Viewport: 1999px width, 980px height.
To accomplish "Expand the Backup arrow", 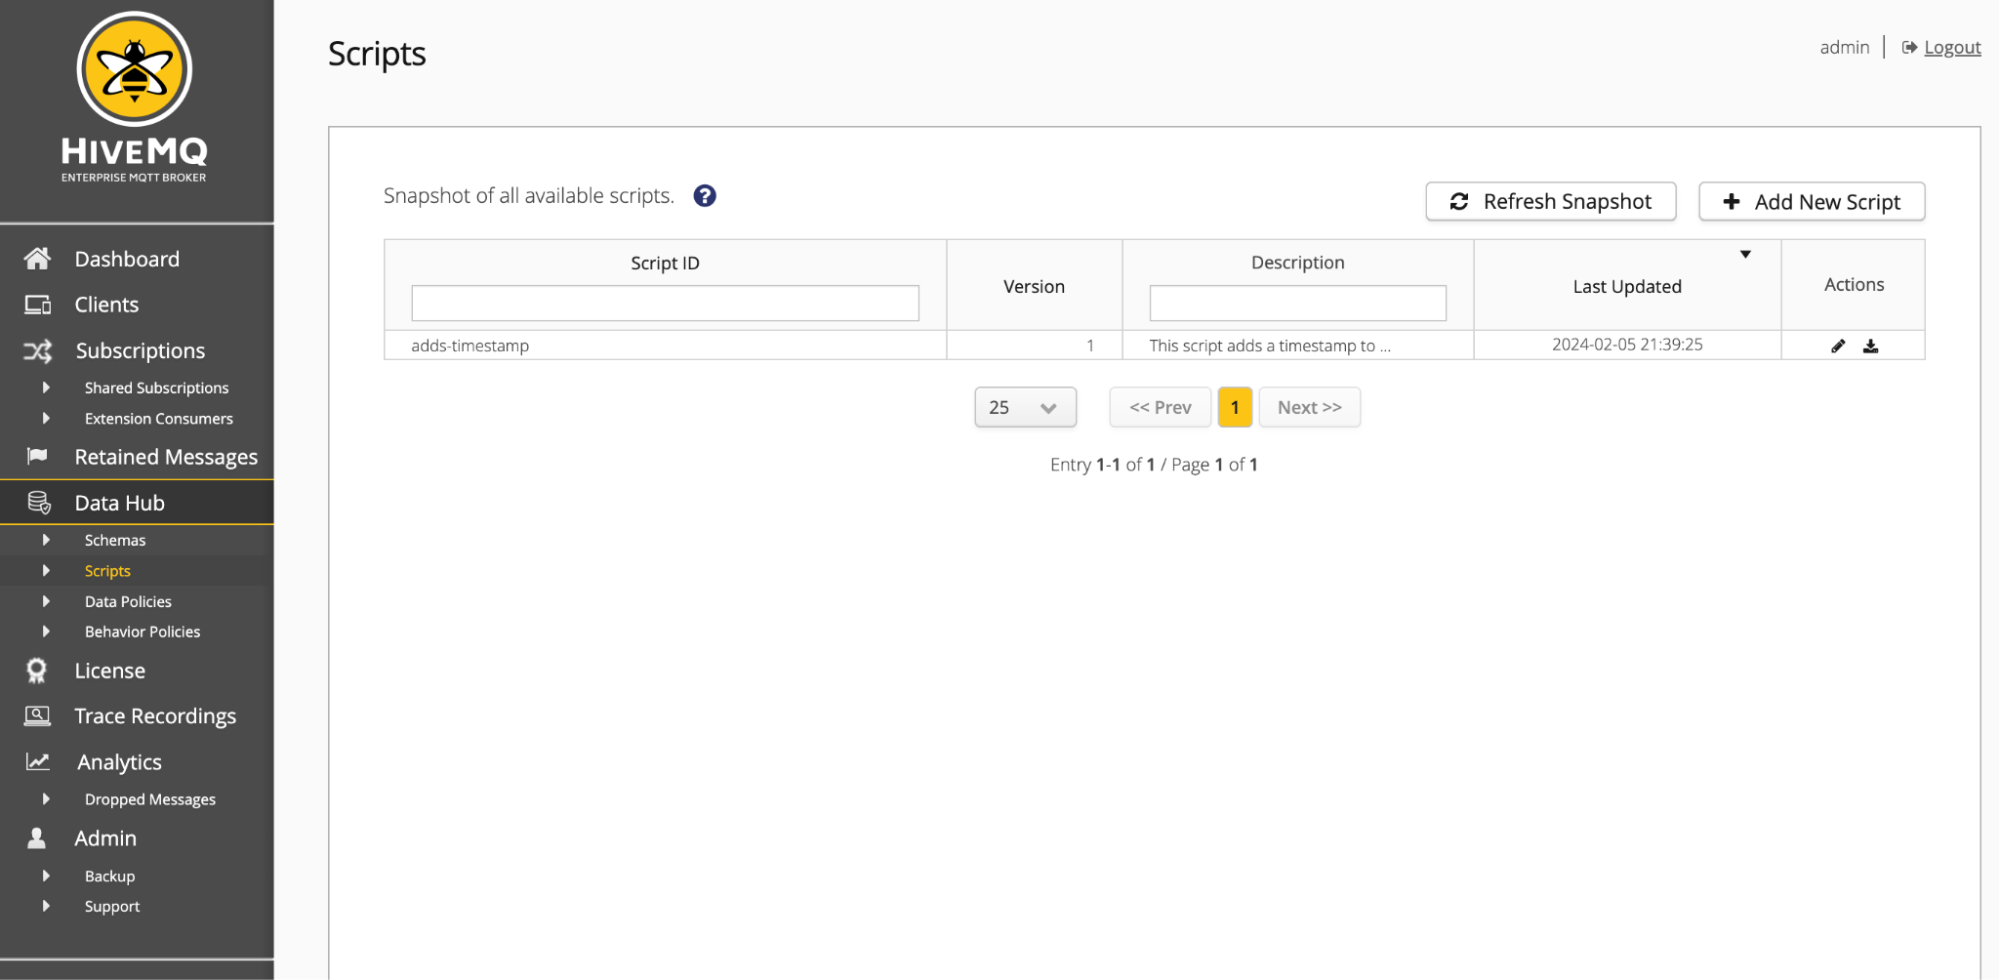I will 46,875.
